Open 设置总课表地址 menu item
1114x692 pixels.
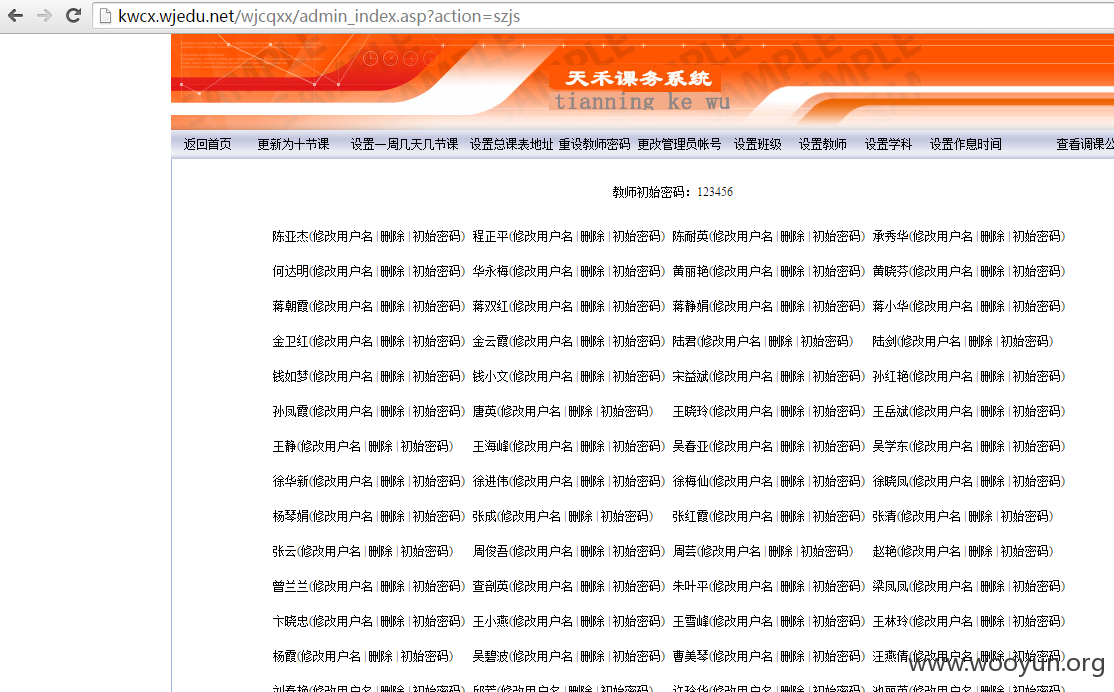(512, 144)
